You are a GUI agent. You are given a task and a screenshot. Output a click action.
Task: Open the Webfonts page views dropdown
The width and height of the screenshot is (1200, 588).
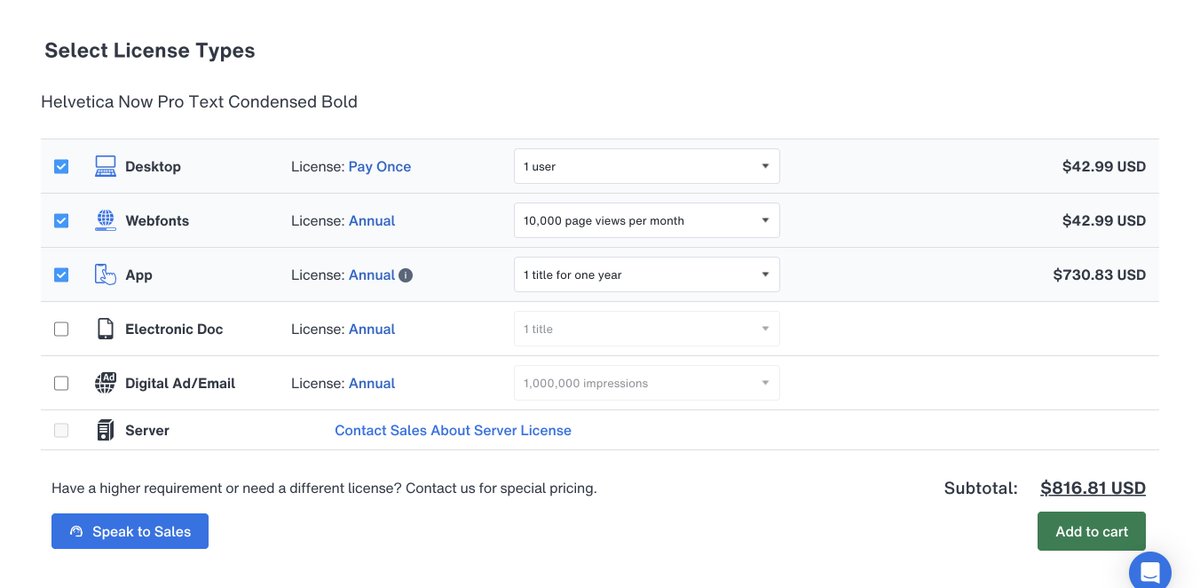pyautogui.click(x=647, y=221)
